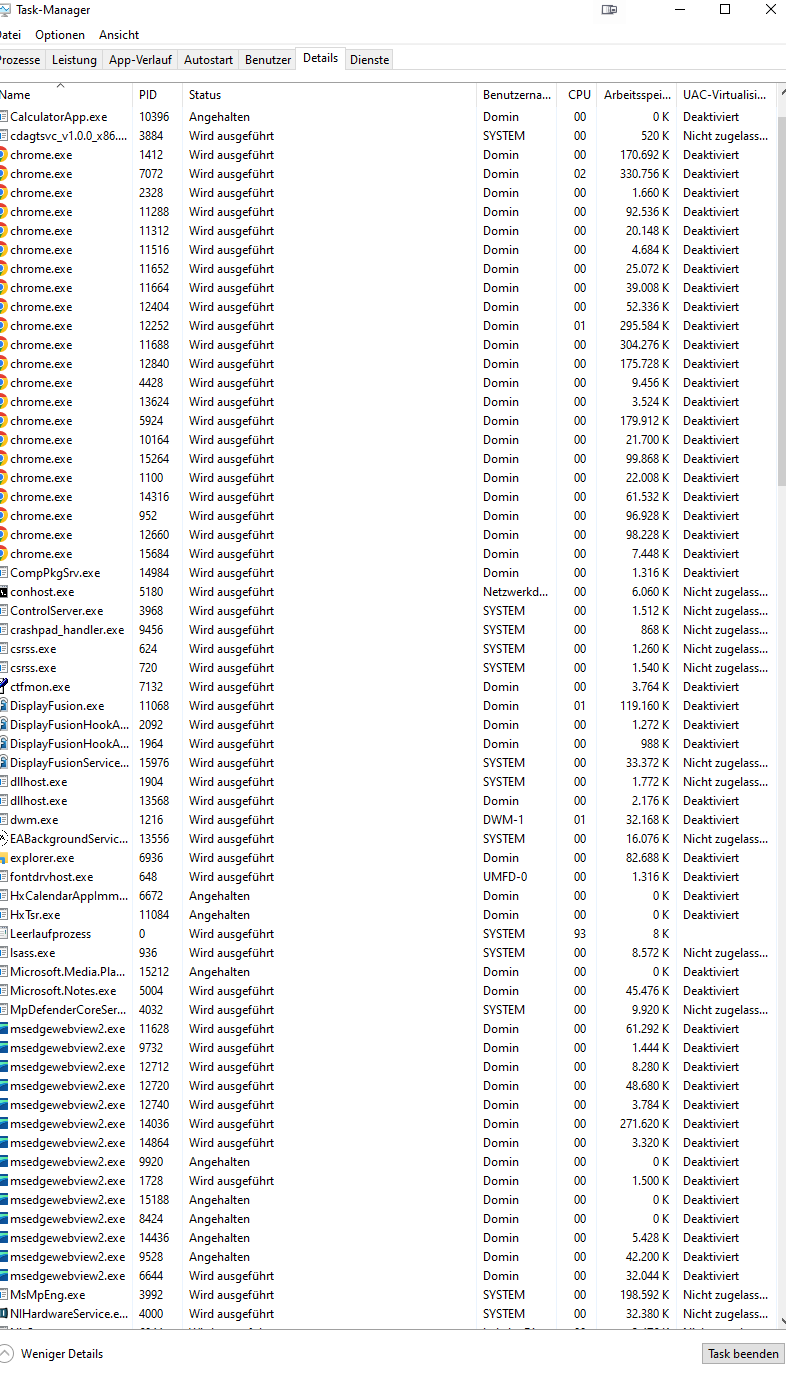The height and width of the screenshot is (1374, 786).
Task: Click the 271.620 K memory value
Action: click(645, 1124)
